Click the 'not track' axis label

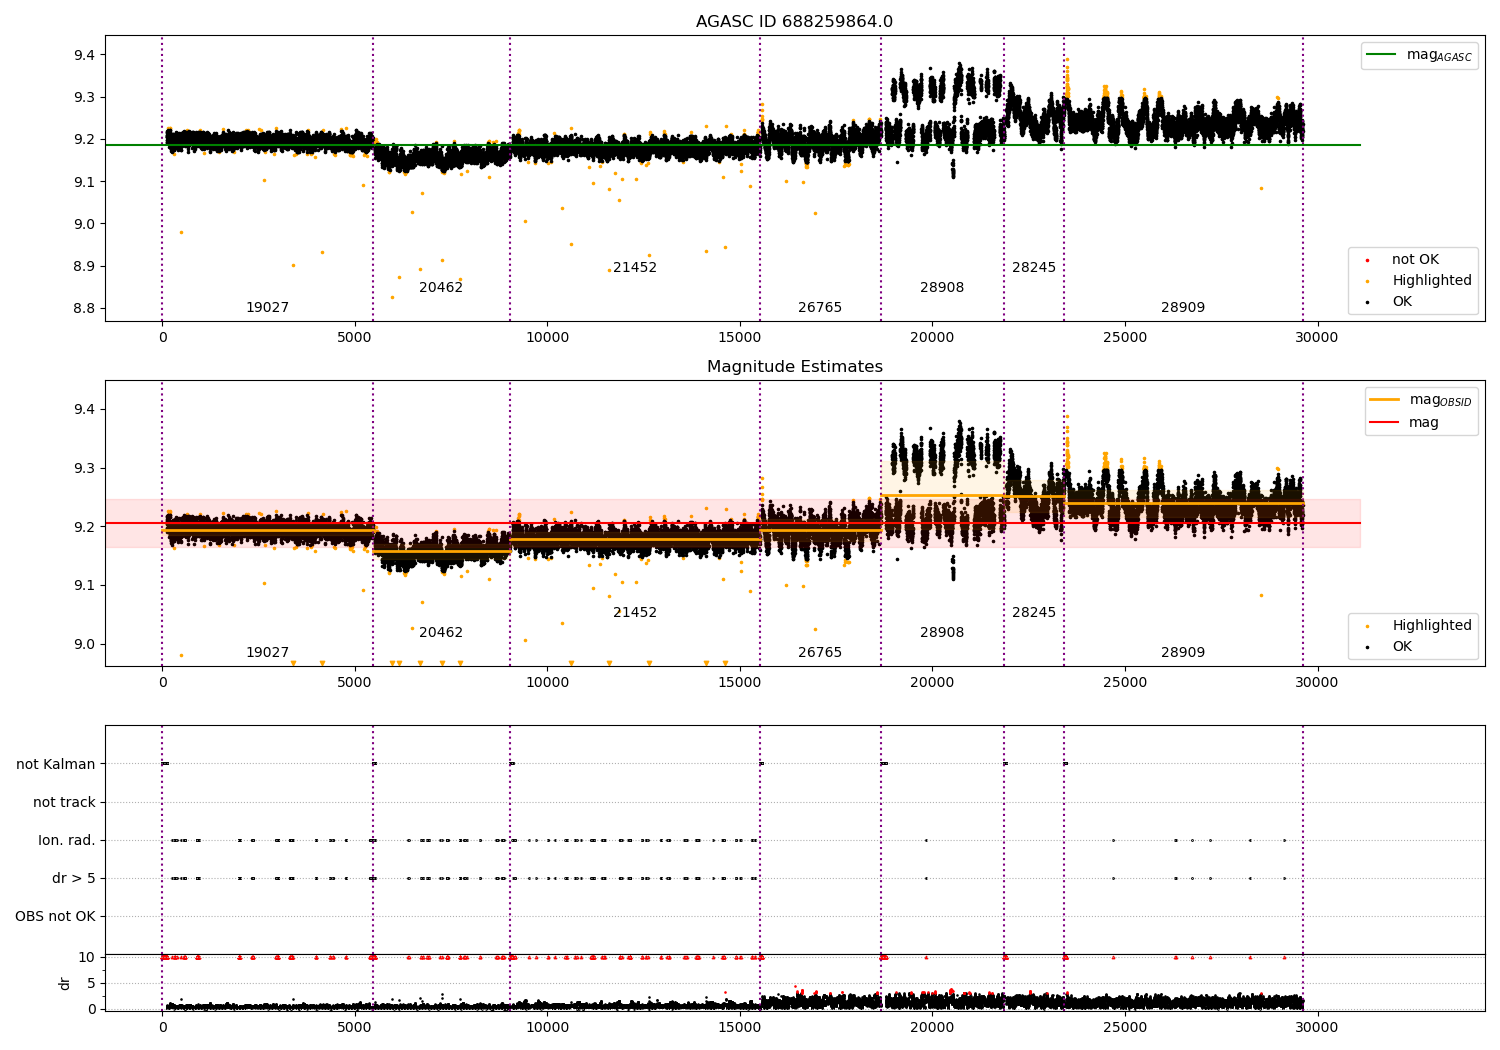[x=64, y=803]
